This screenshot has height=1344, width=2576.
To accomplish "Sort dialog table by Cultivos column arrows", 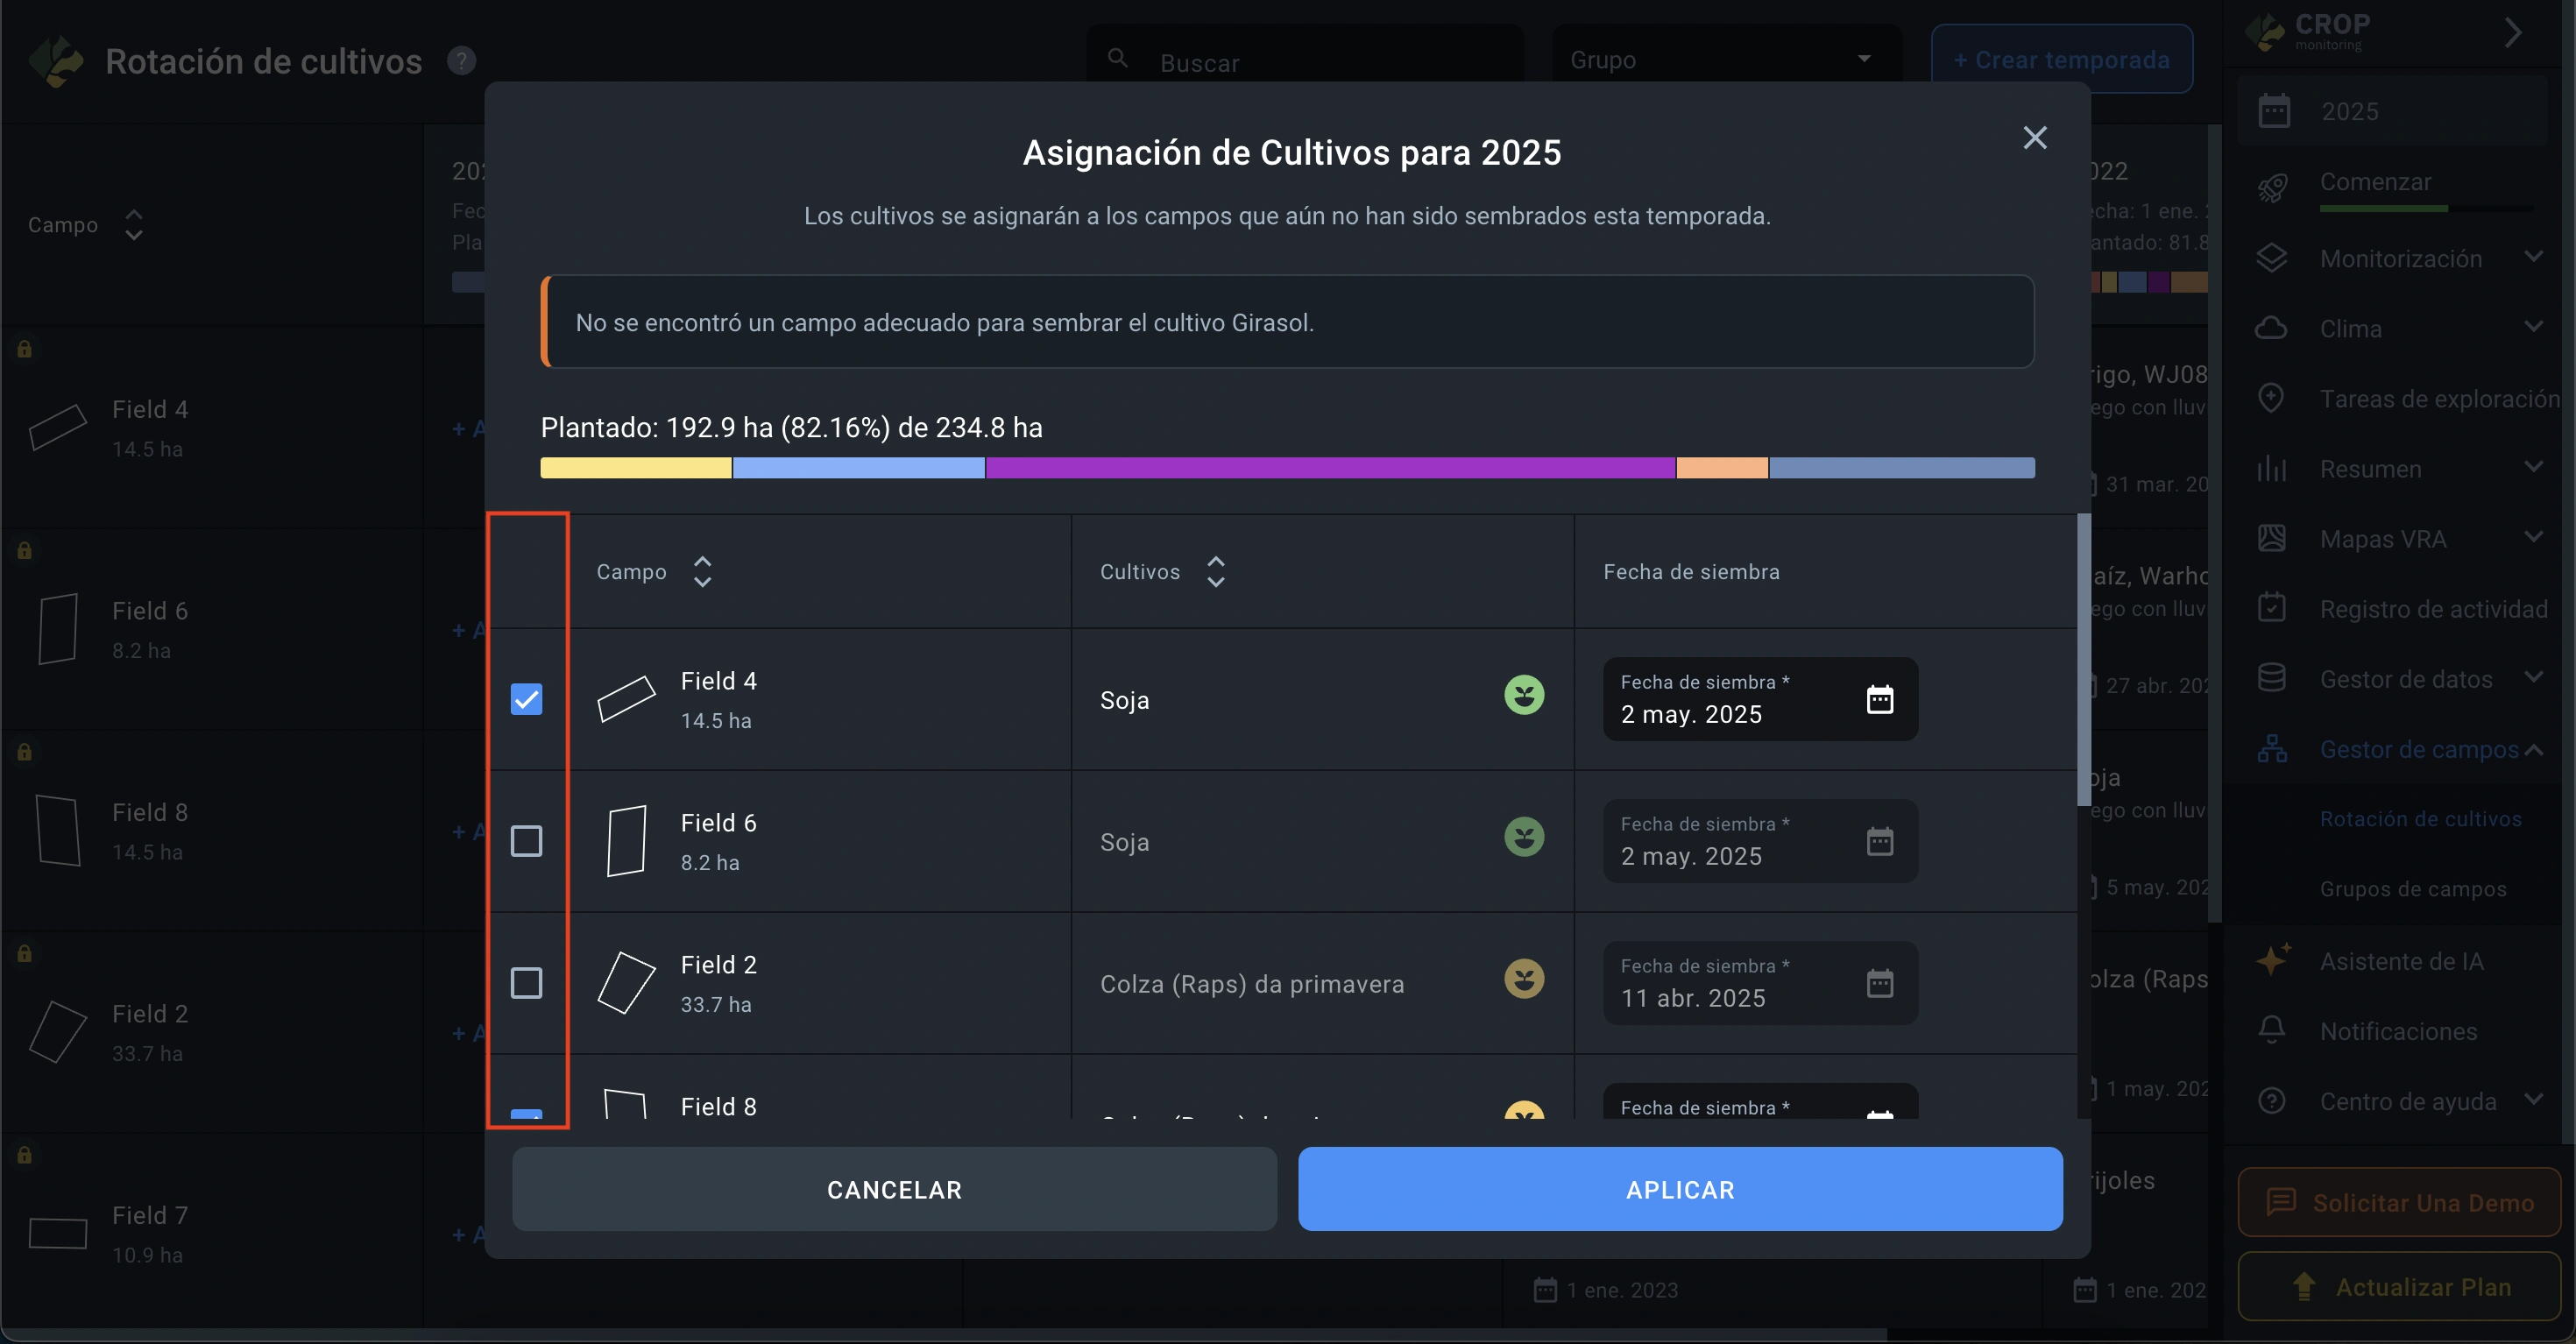I will pyautogui.click(x=1215, y=572).
